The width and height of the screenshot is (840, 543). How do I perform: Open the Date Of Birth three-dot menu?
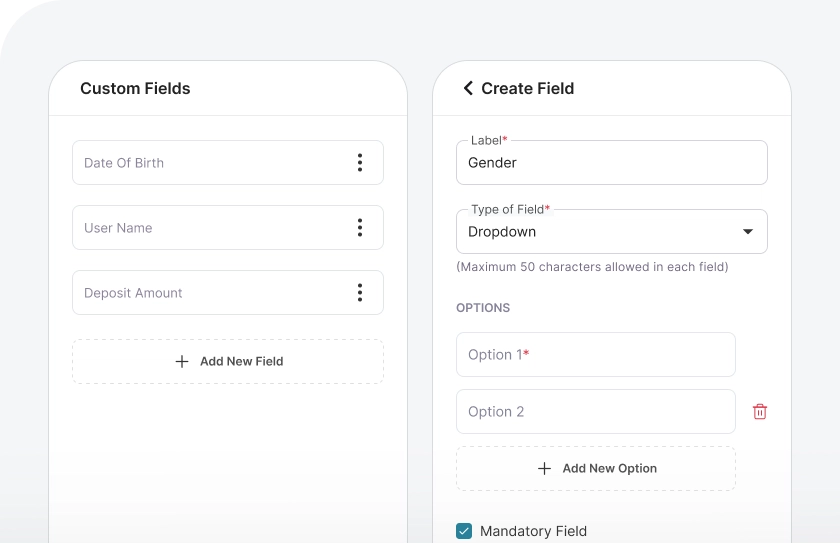[x=360, y=163]
